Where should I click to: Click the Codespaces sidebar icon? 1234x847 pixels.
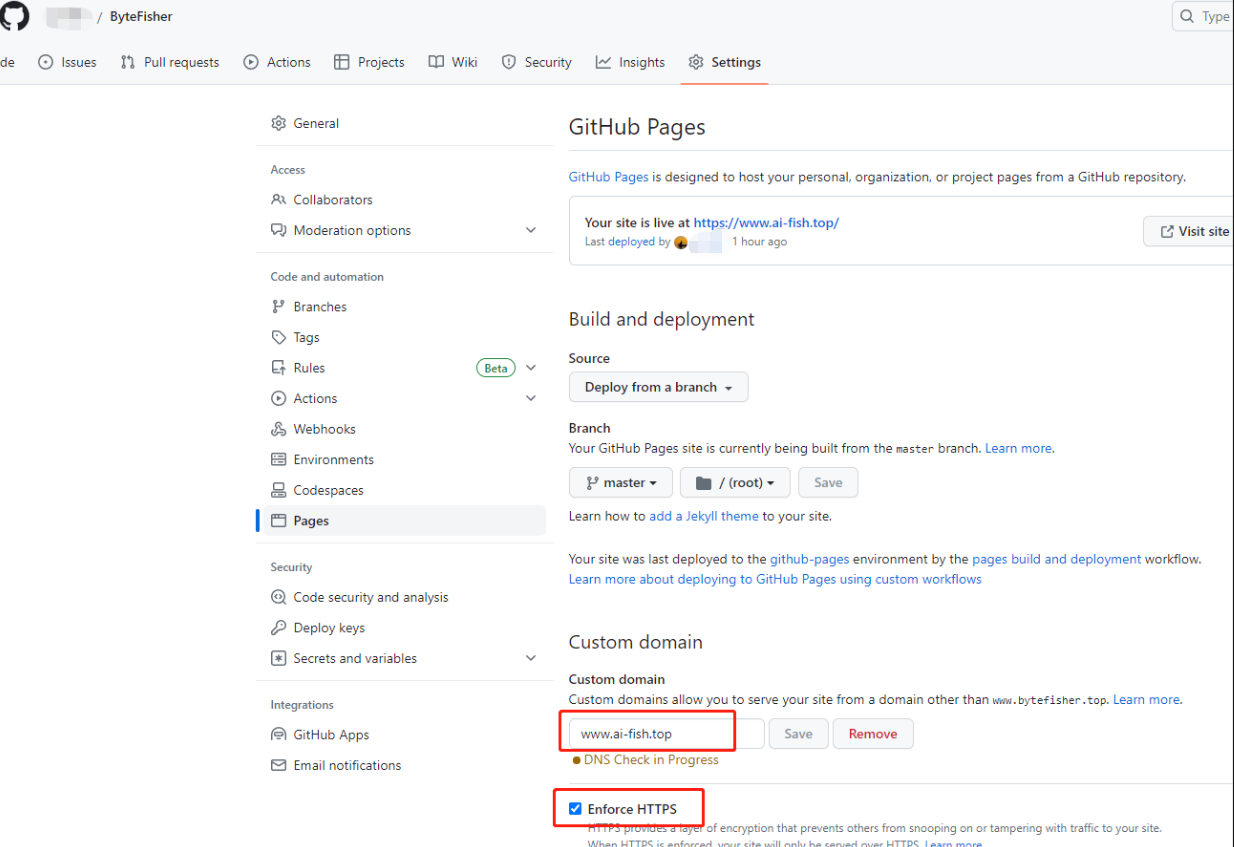click(279, 490)
